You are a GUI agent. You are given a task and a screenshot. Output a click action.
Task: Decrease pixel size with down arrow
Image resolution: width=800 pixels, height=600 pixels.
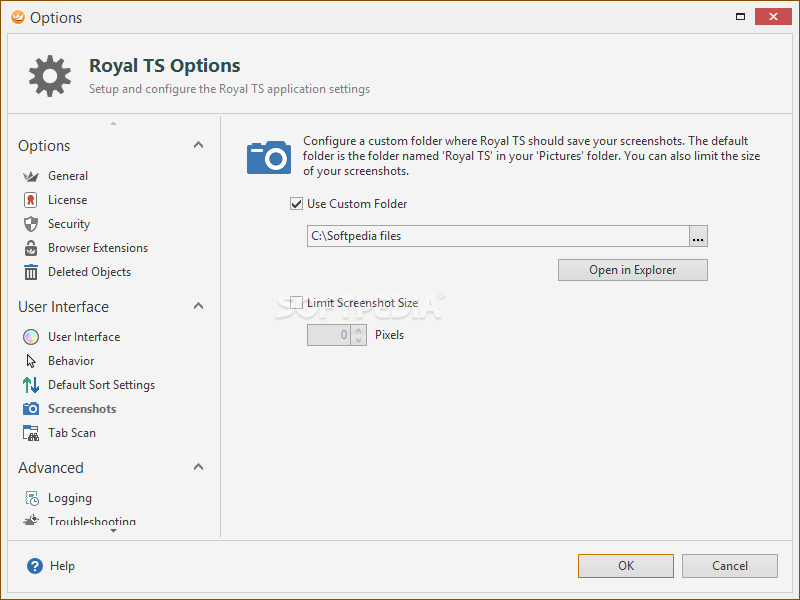[x=358, y=340]
